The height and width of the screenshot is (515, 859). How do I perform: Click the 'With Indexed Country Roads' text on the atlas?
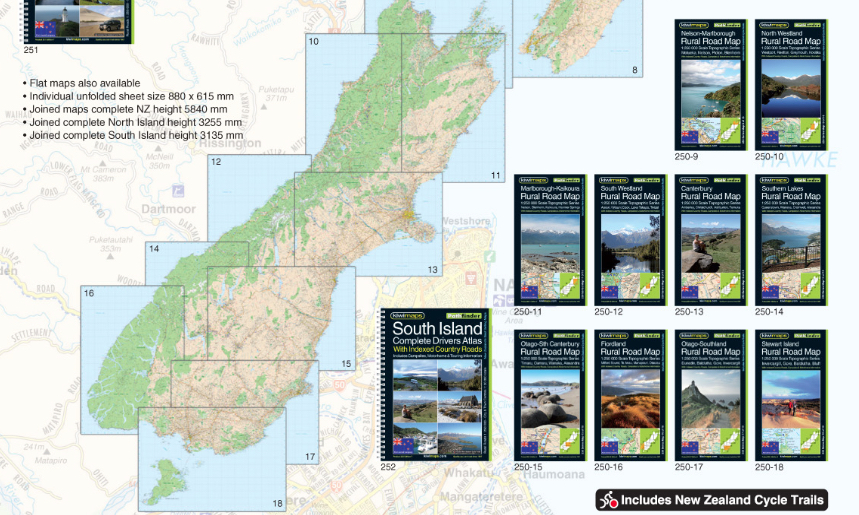[x=437, y=350]
